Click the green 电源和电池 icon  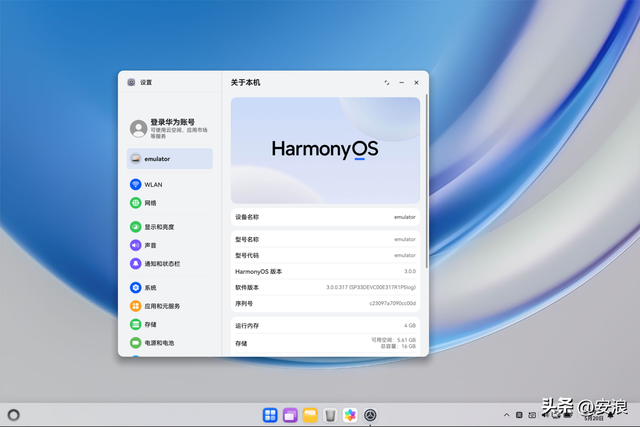136,343
